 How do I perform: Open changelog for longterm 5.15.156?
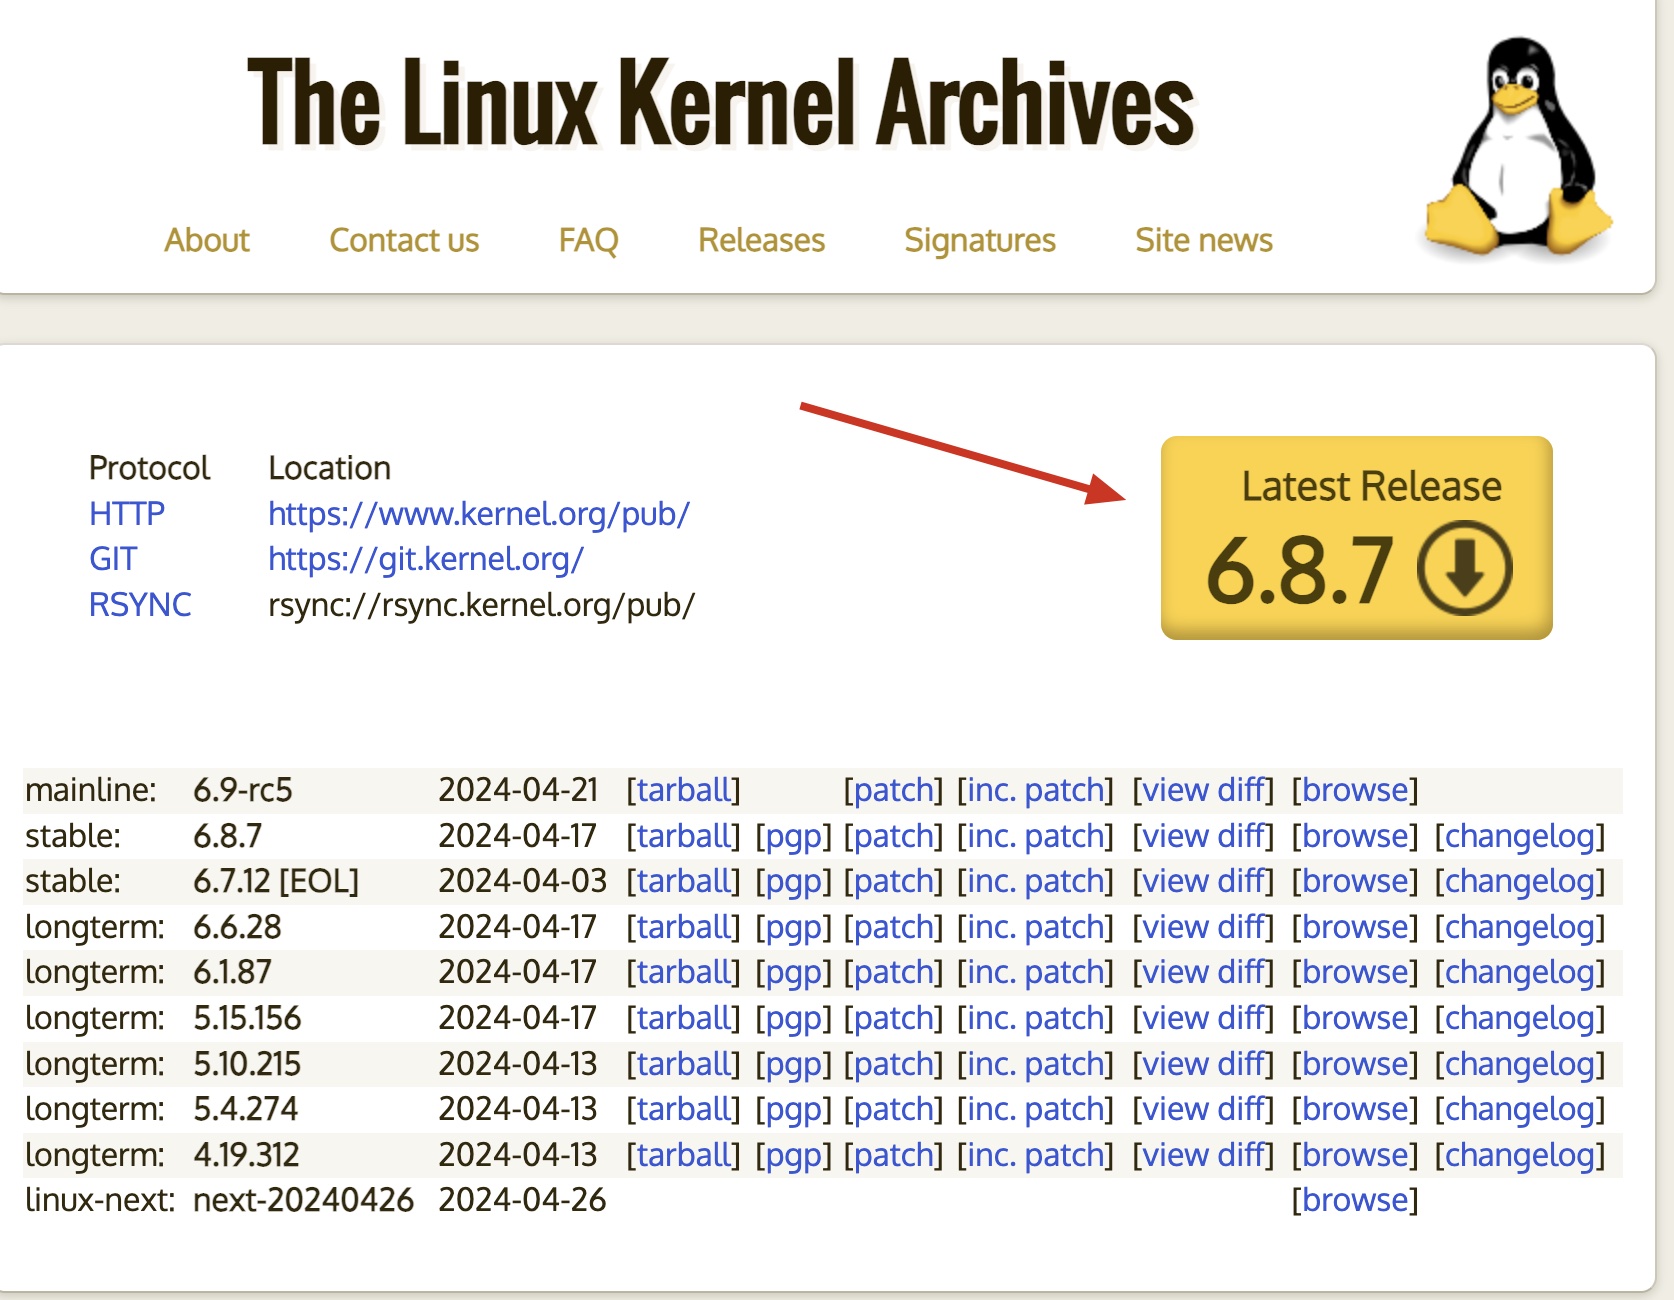click(1520, 1018)
